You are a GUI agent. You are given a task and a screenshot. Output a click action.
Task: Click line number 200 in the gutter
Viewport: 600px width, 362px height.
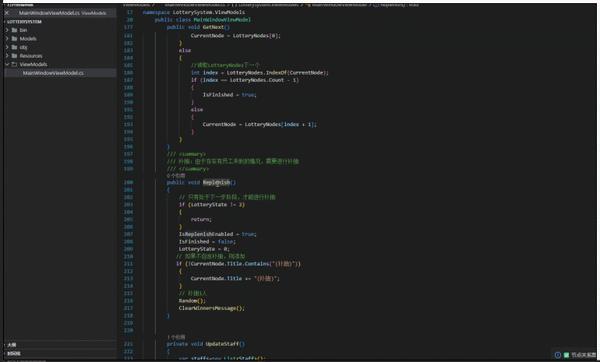pyautogui.click(x=129, y=183)
